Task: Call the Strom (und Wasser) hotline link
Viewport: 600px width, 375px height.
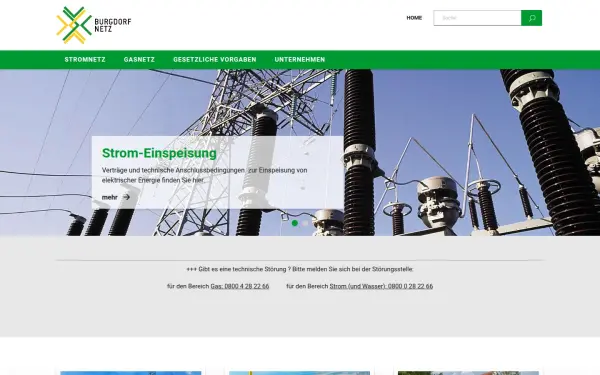Action: 381,286
